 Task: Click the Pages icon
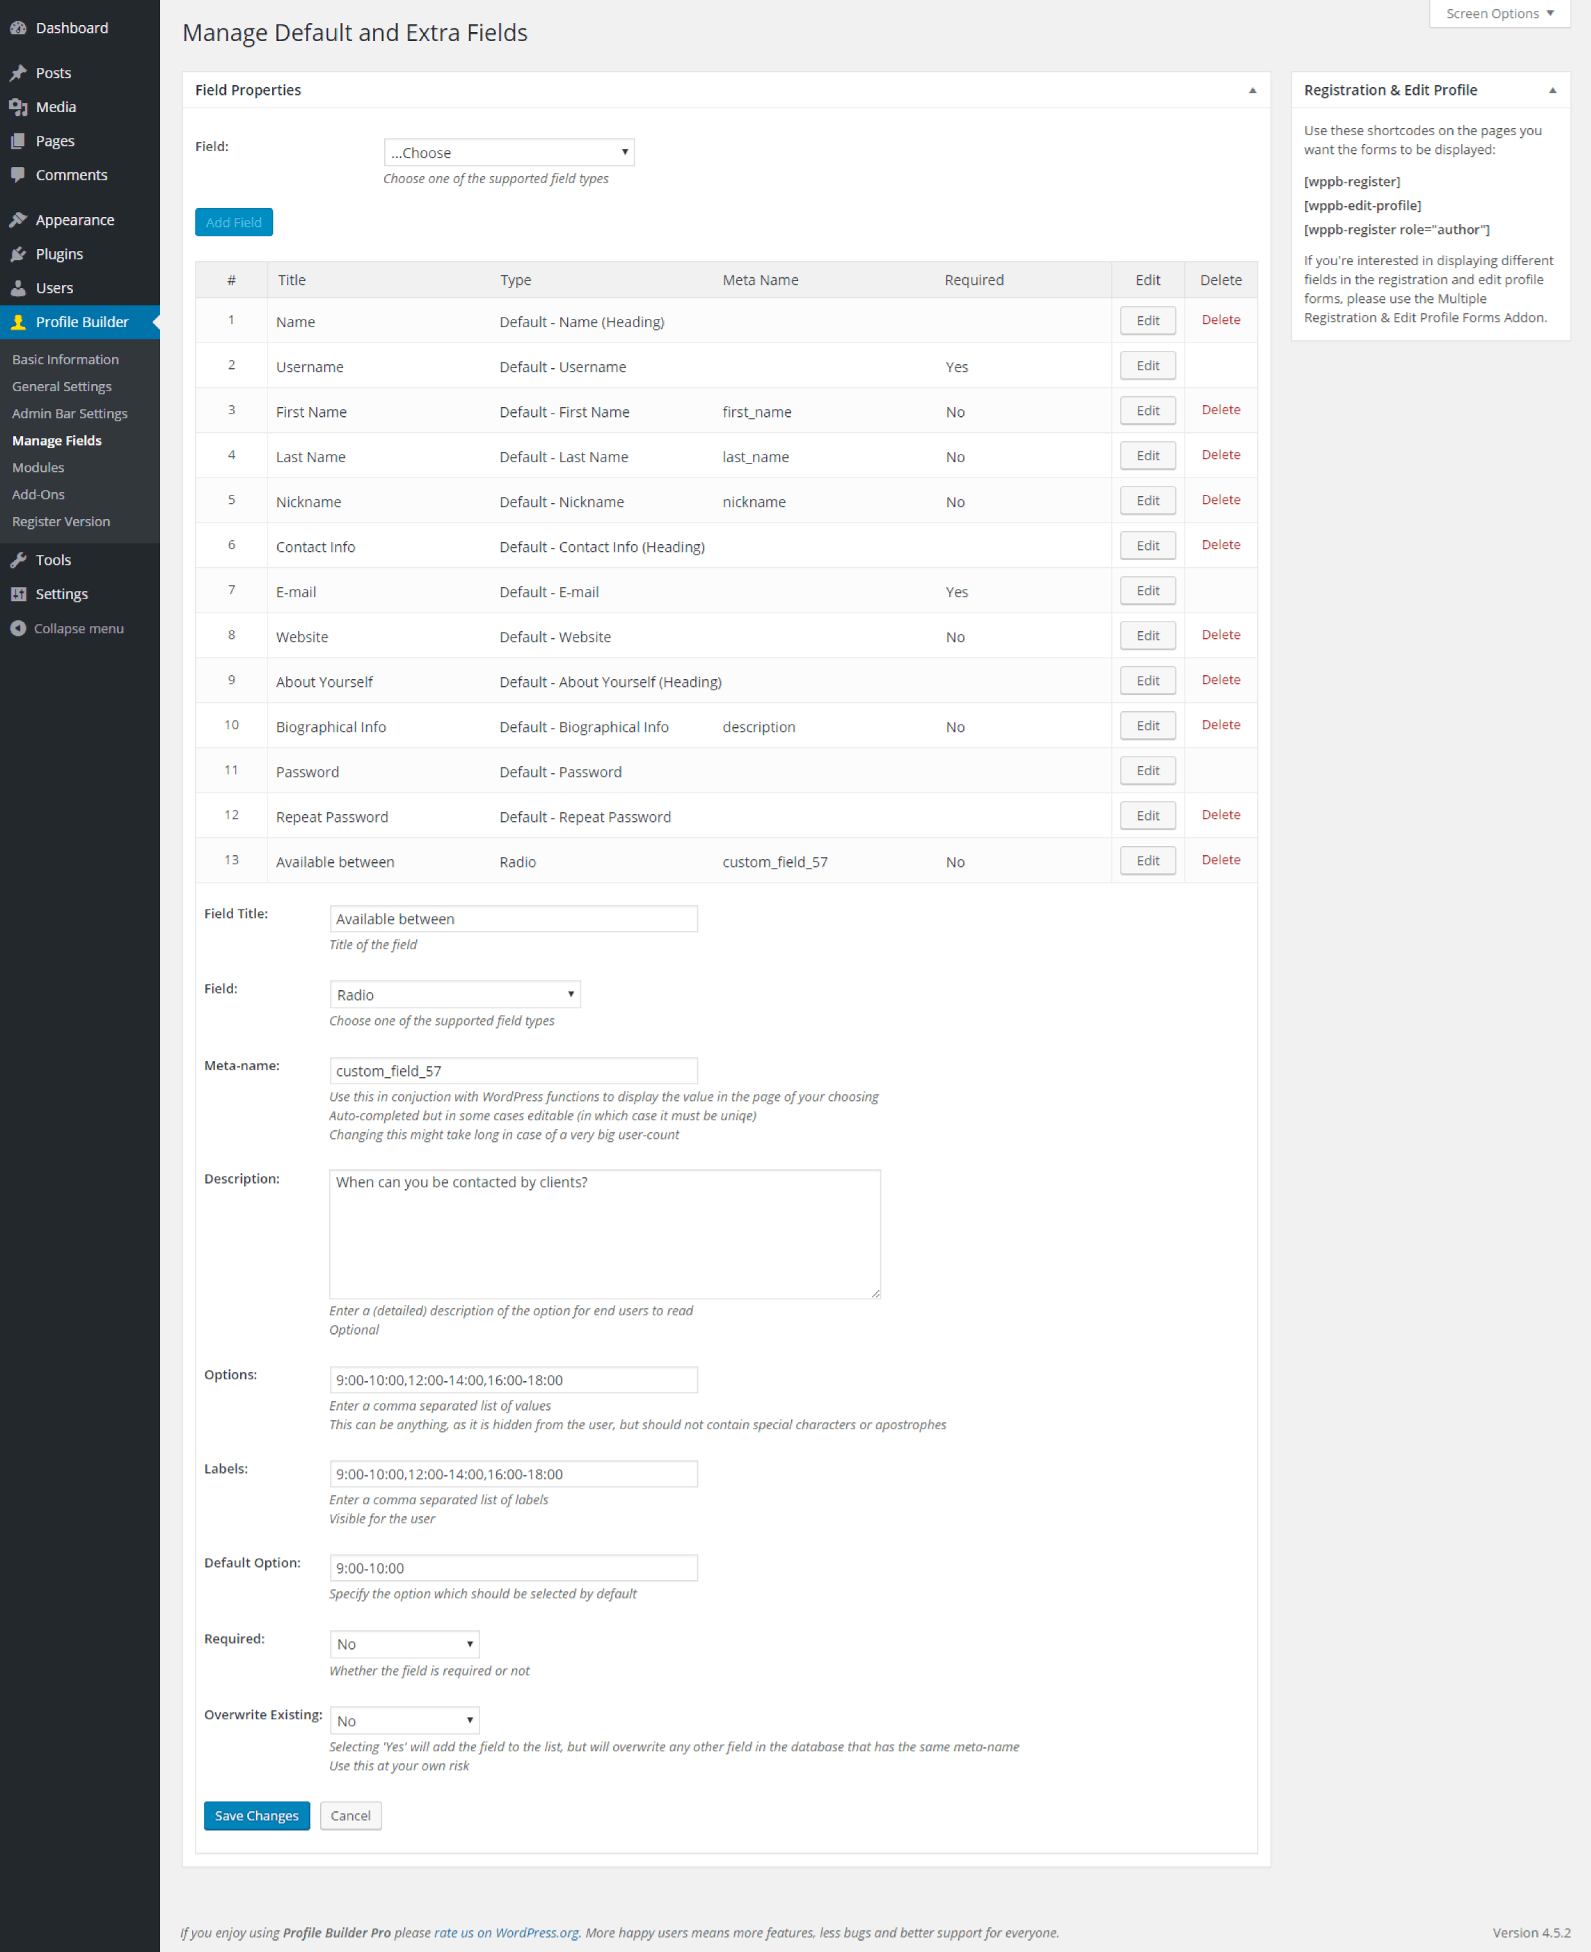pos(18,141)
